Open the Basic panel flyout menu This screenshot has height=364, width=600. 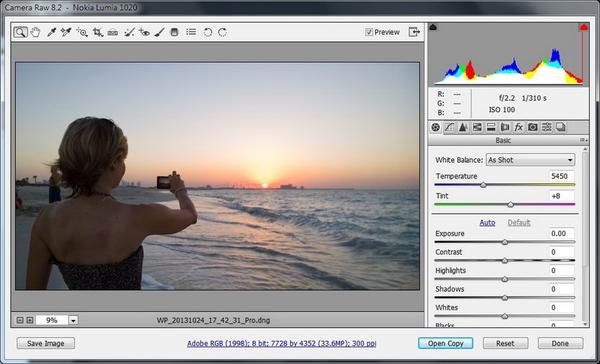pos(584,140)
